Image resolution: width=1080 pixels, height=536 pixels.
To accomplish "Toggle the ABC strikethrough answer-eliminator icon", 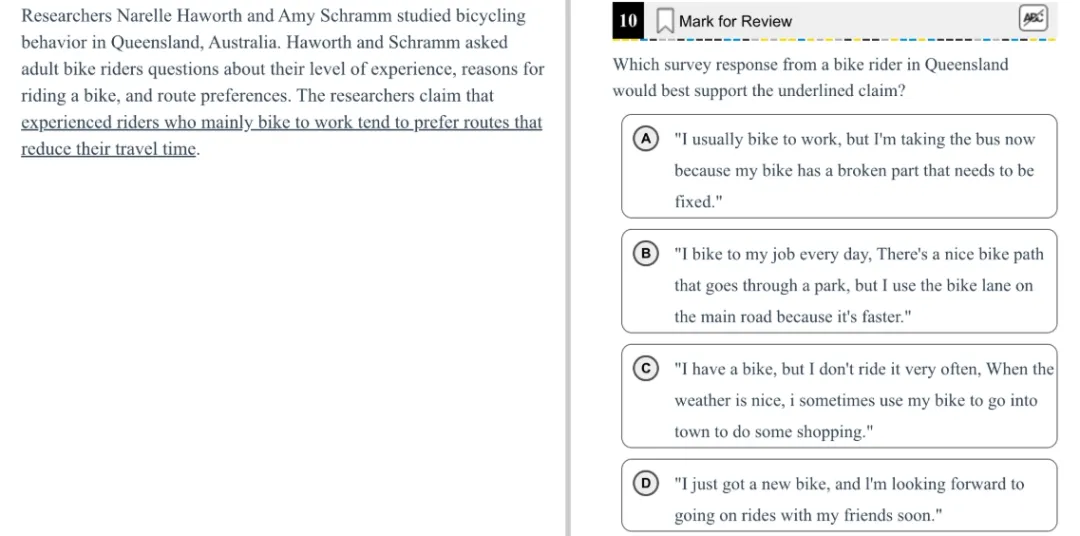I will coord(1031,19).
